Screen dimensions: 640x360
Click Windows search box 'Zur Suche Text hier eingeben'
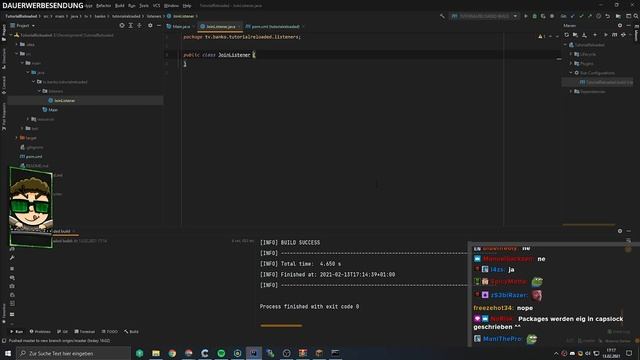73,353
